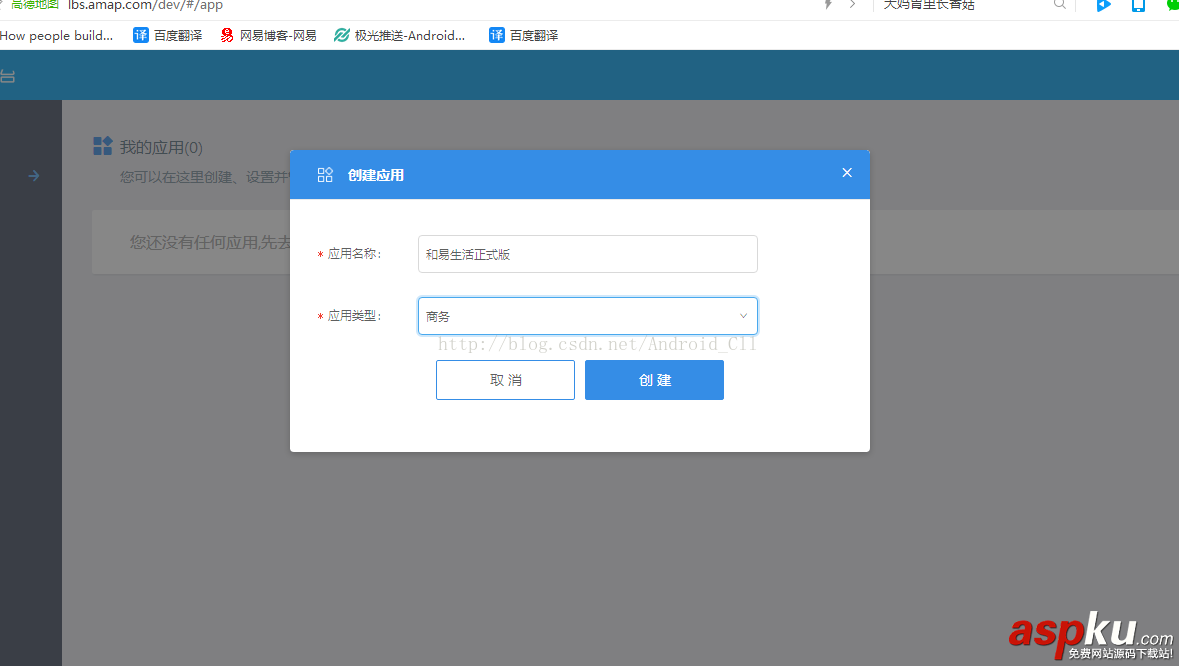Click the lightning bolt icon in address bar
The height and width of the screenshot is (666, 1179).
point(828,5)
